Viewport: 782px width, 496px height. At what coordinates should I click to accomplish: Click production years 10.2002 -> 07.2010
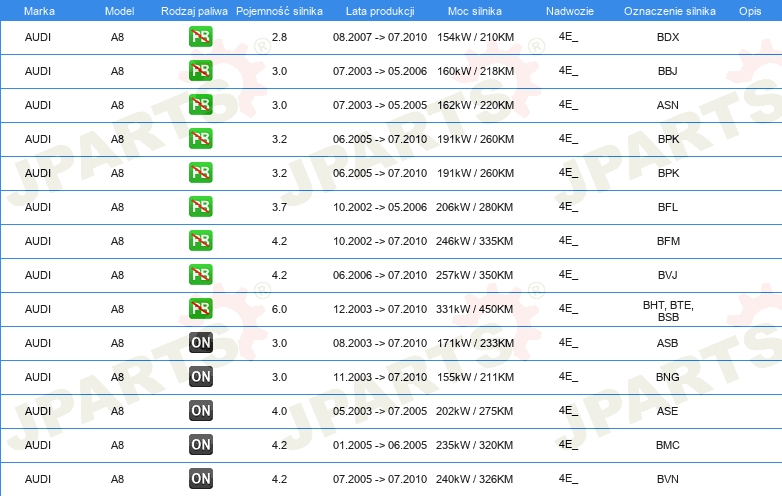tap(380, 241)
